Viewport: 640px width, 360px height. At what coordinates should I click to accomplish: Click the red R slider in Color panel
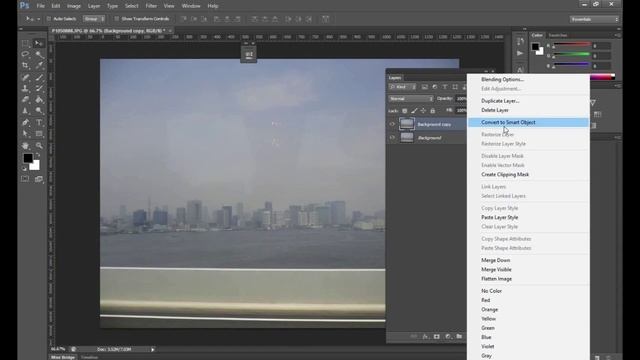[571, 45]
